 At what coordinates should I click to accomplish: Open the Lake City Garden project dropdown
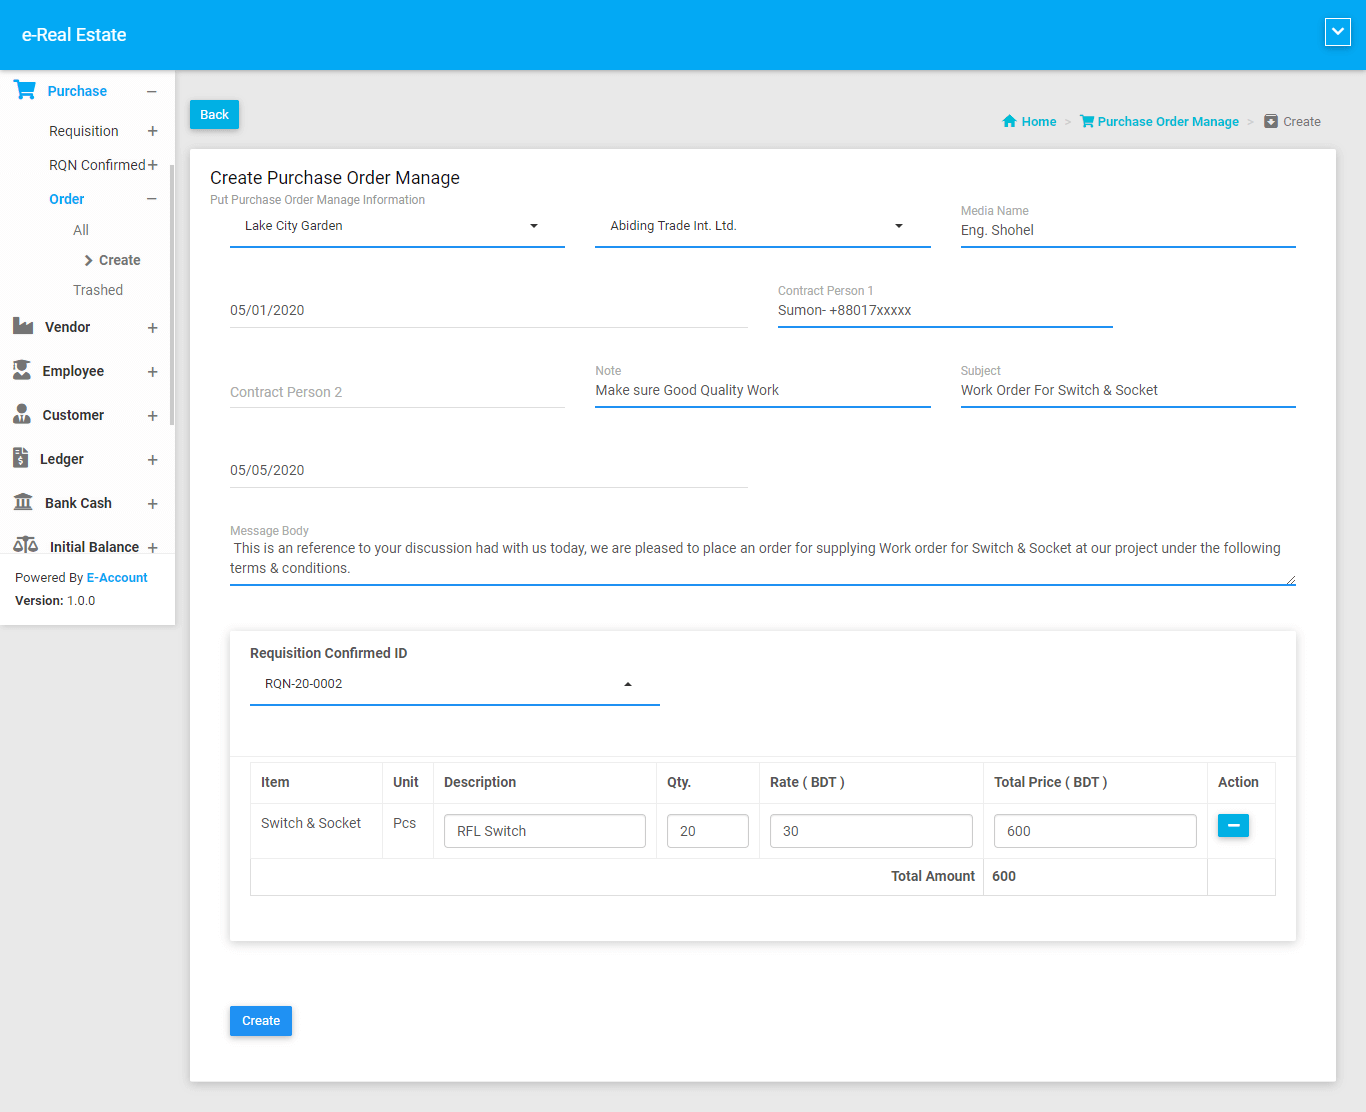click(397, 226)
